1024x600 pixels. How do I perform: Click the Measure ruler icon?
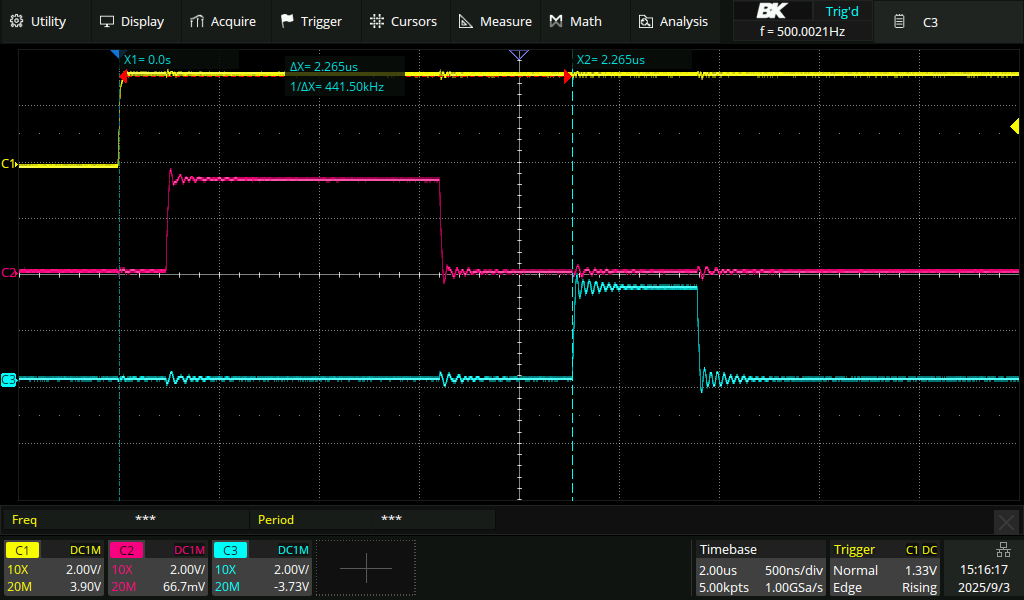click(466, 22)
